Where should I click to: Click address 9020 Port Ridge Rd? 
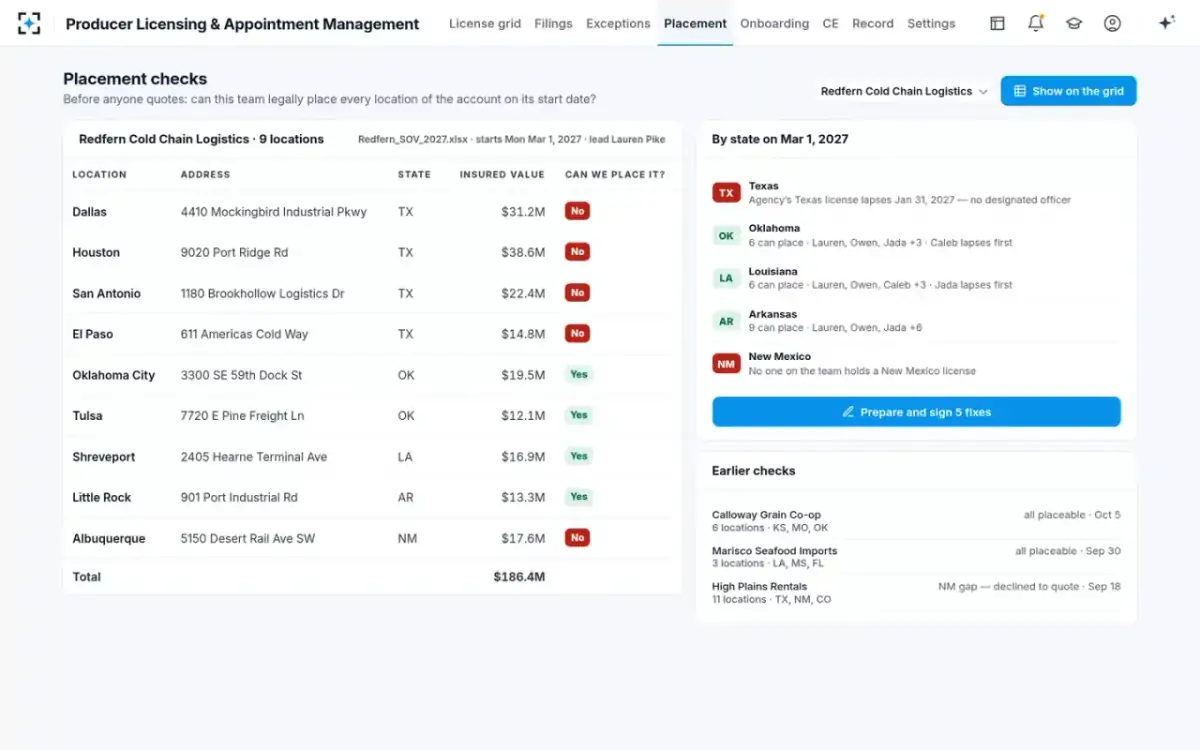[x=234, y=253]
